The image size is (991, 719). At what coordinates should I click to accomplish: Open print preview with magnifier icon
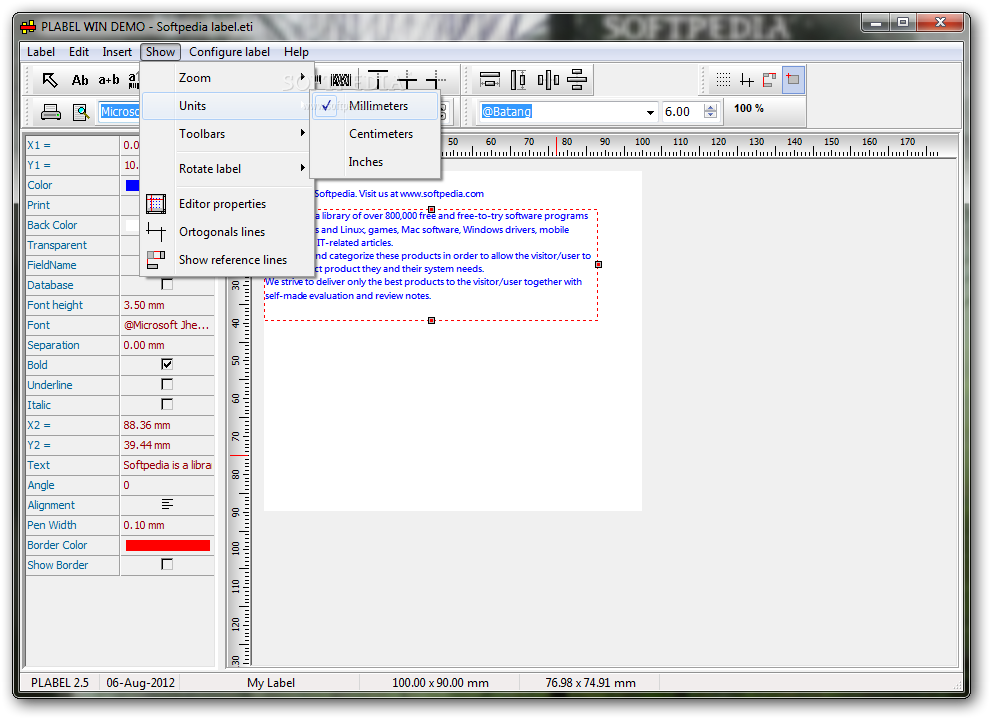coord(81,112)
